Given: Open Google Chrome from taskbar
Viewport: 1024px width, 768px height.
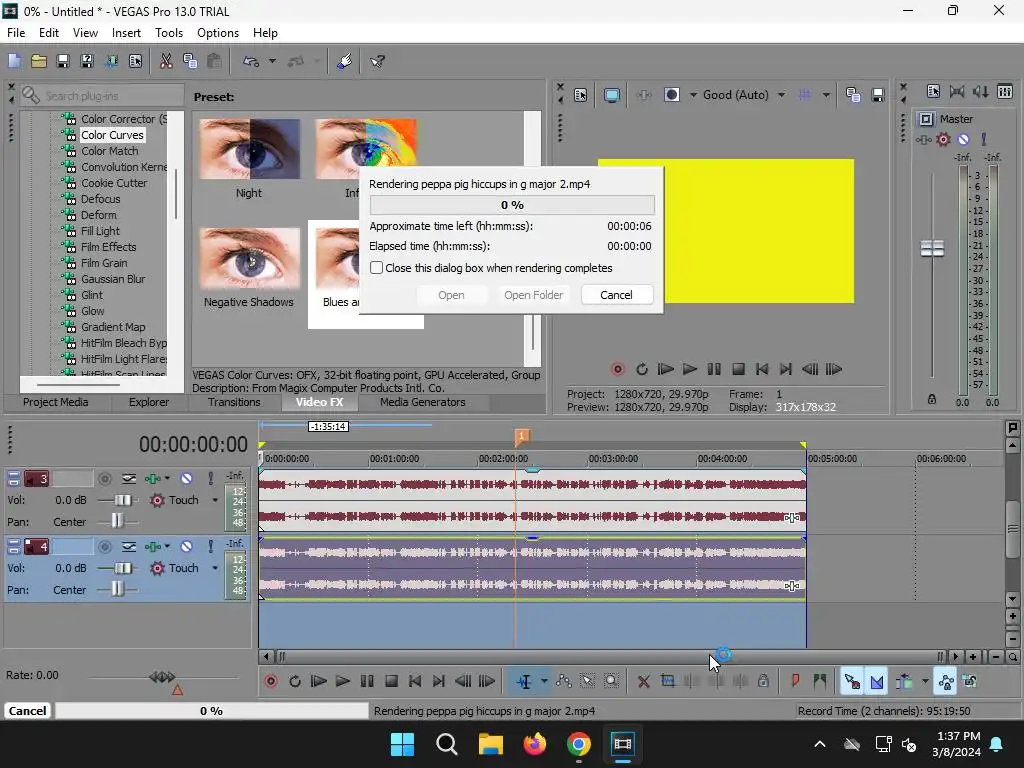Looking at the screenshot, I should (x=579, y=744).
